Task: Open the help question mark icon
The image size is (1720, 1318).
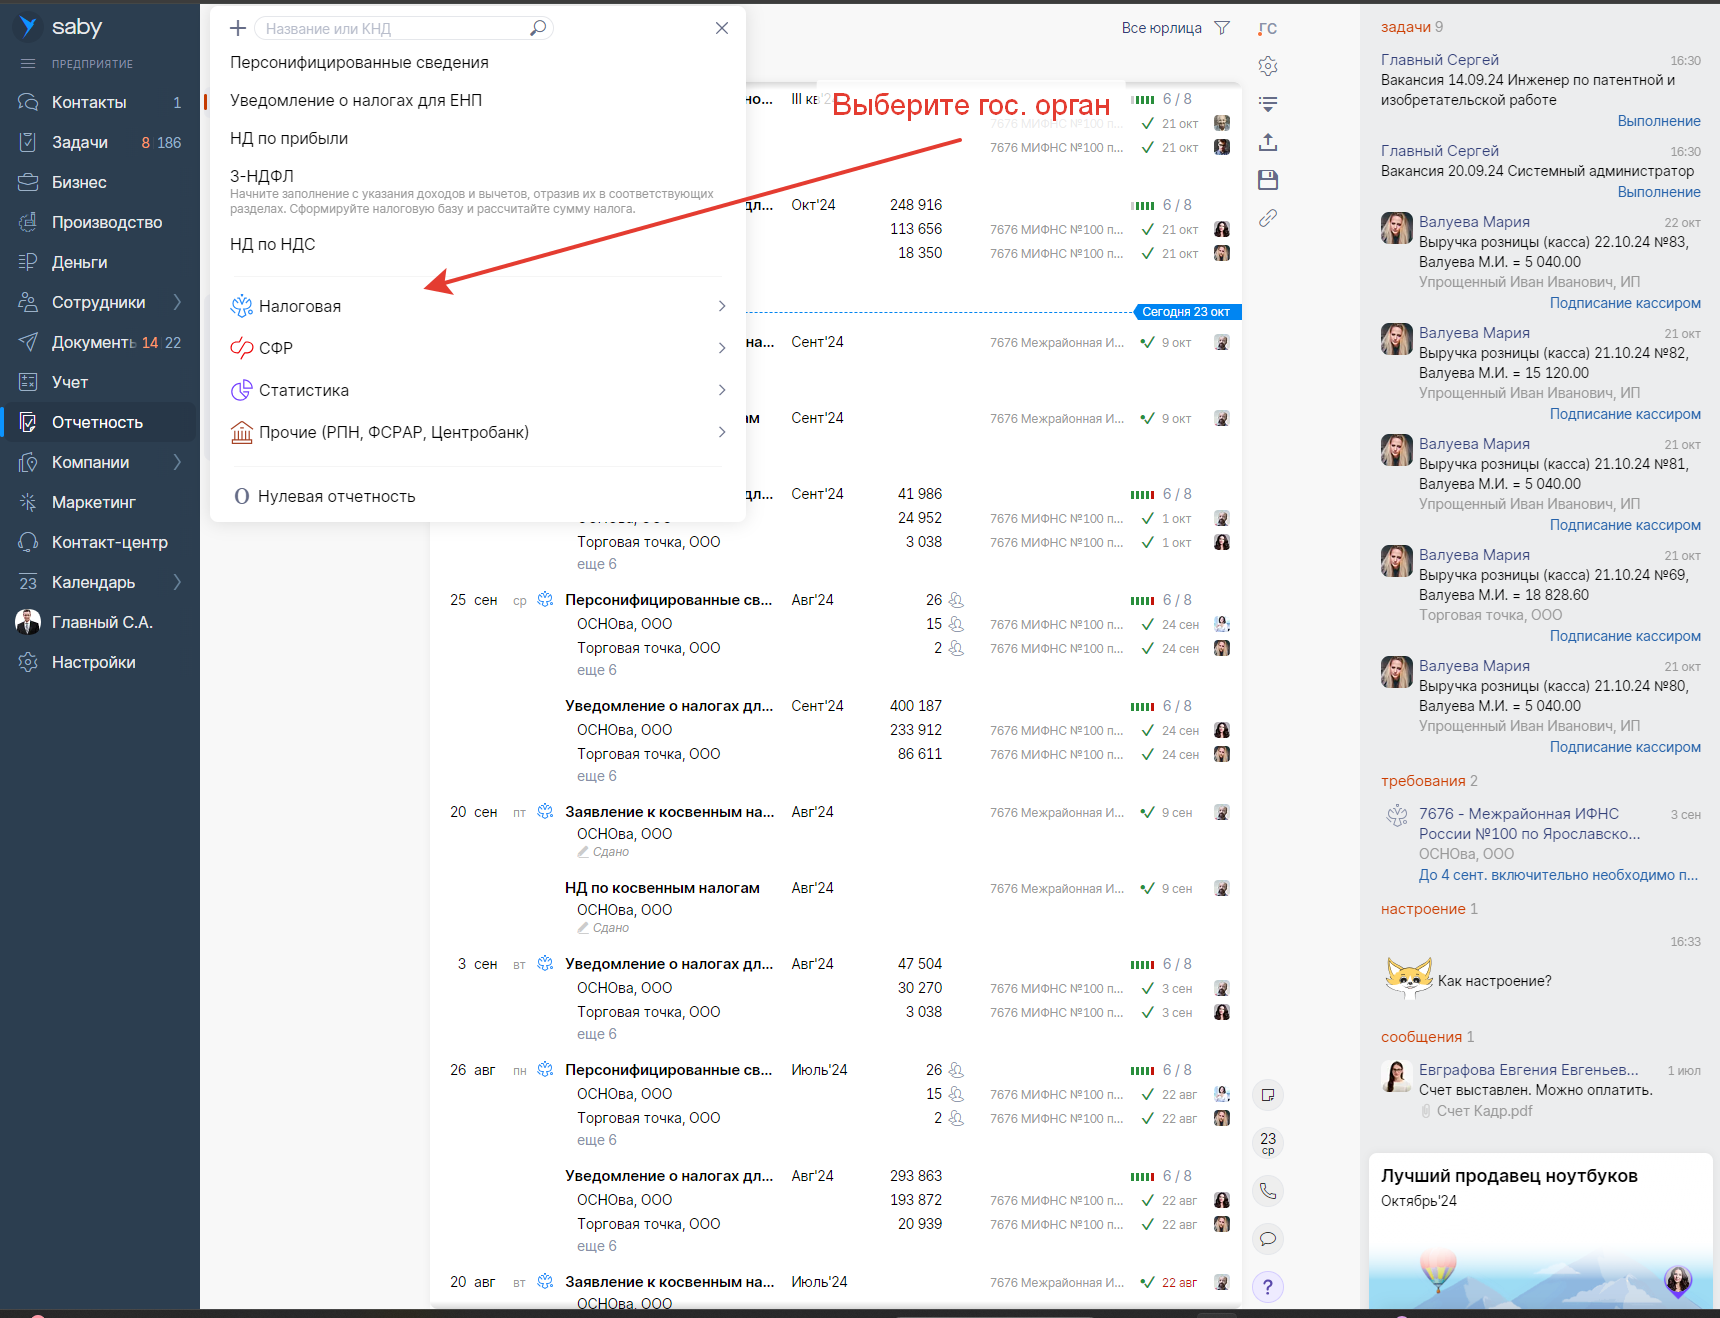Action: [1268, 1287]
